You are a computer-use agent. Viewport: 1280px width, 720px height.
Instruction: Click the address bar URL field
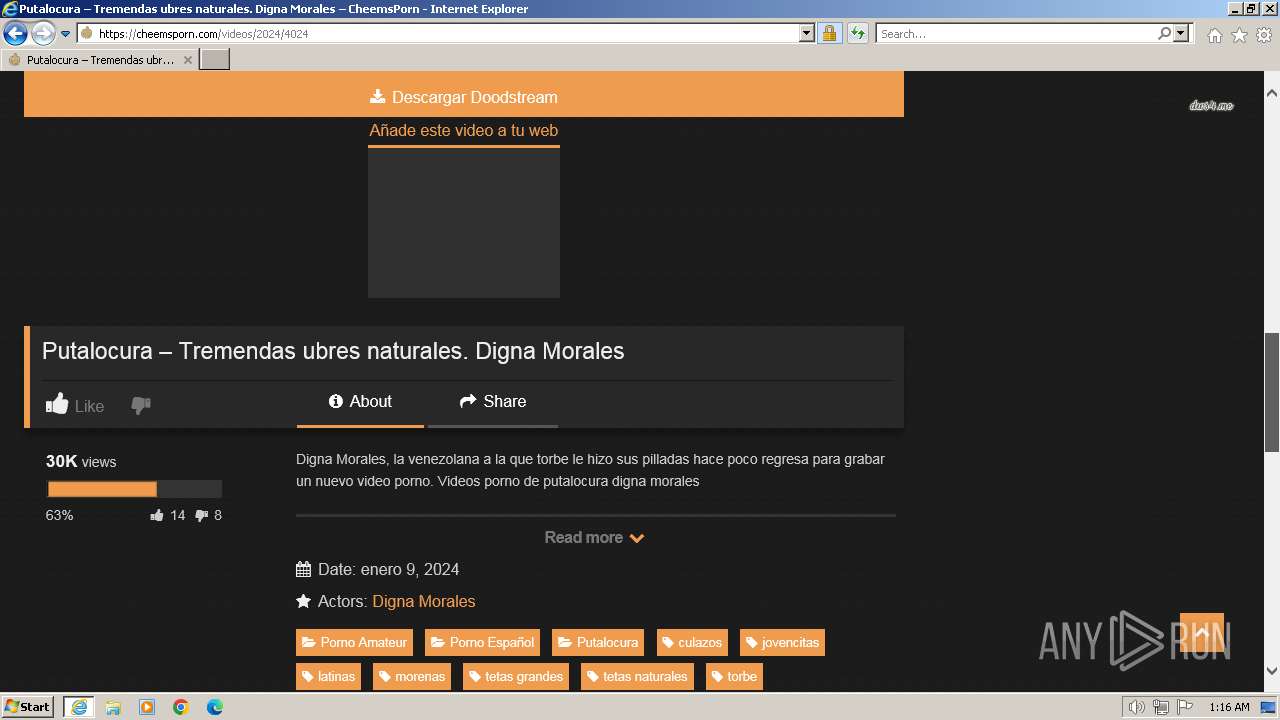[438, 33]
